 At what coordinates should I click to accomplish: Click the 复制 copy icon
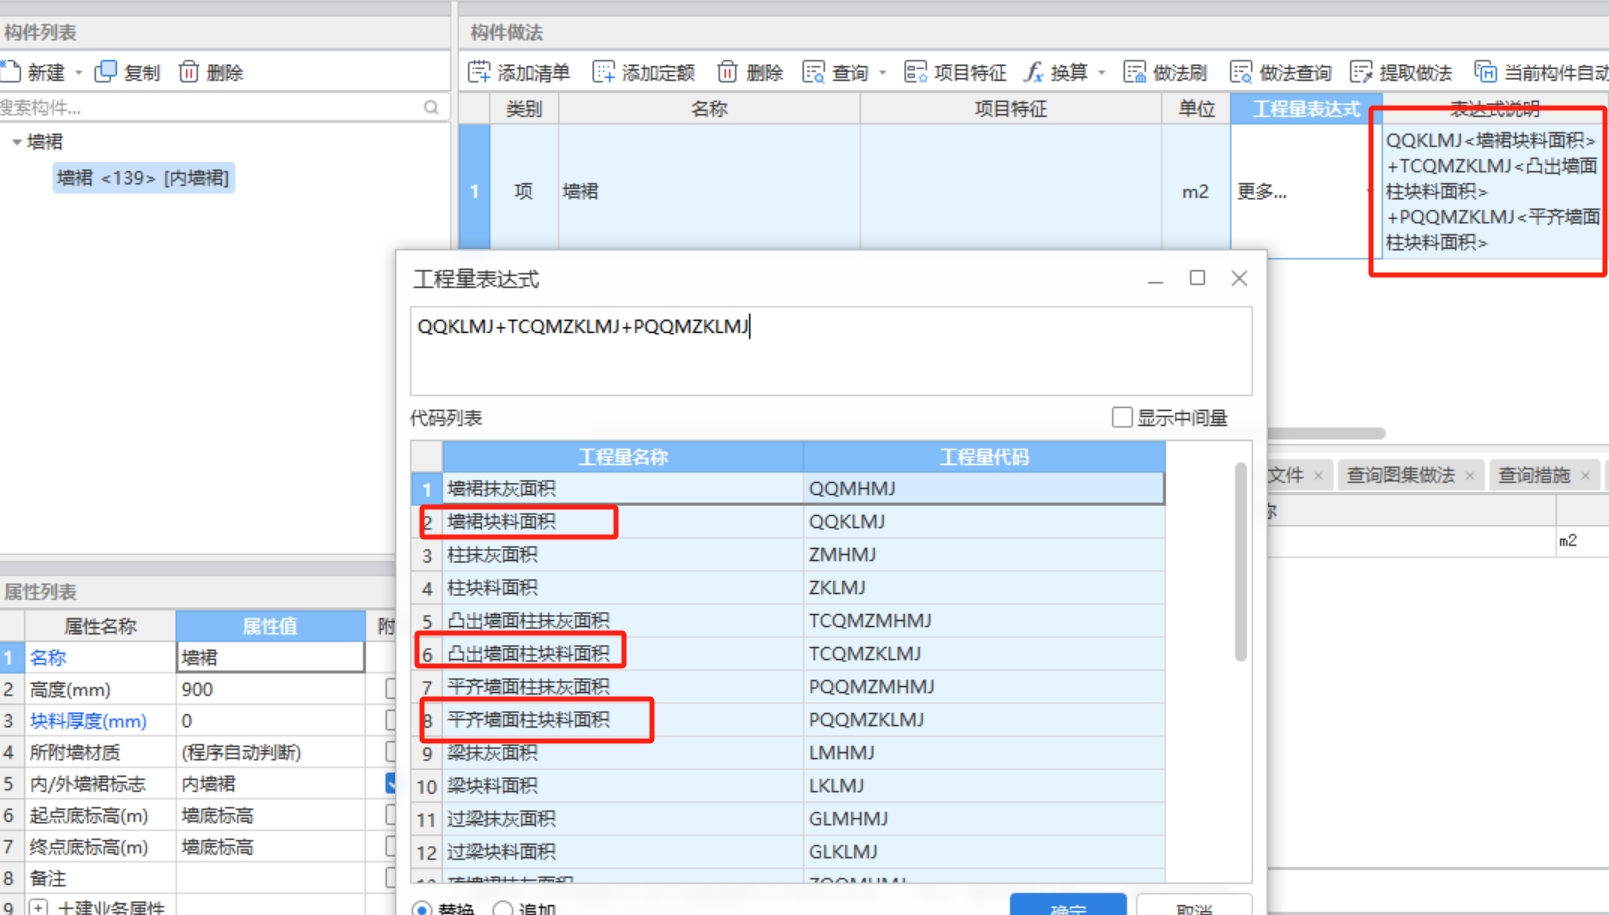pos(105,72)
